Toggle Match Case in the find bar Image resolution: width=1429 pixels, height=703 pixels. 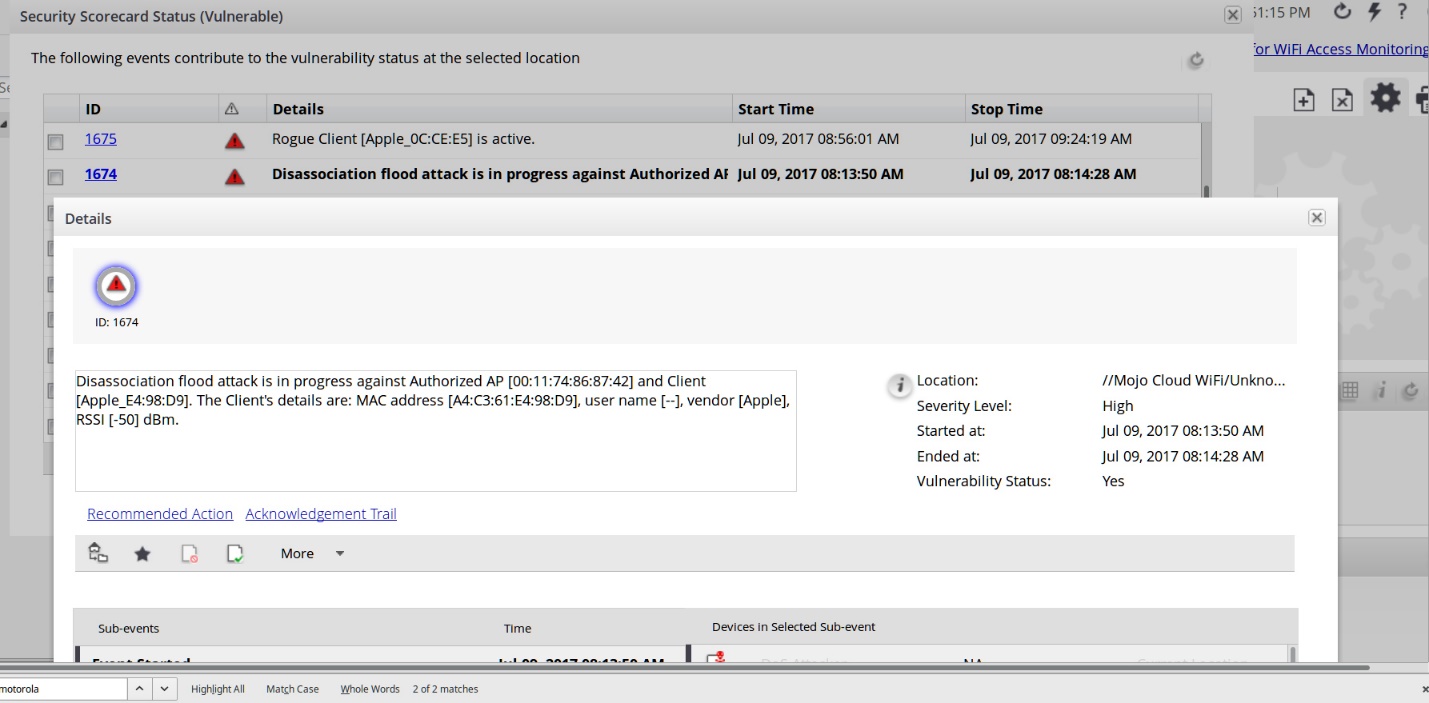point(292,689)
